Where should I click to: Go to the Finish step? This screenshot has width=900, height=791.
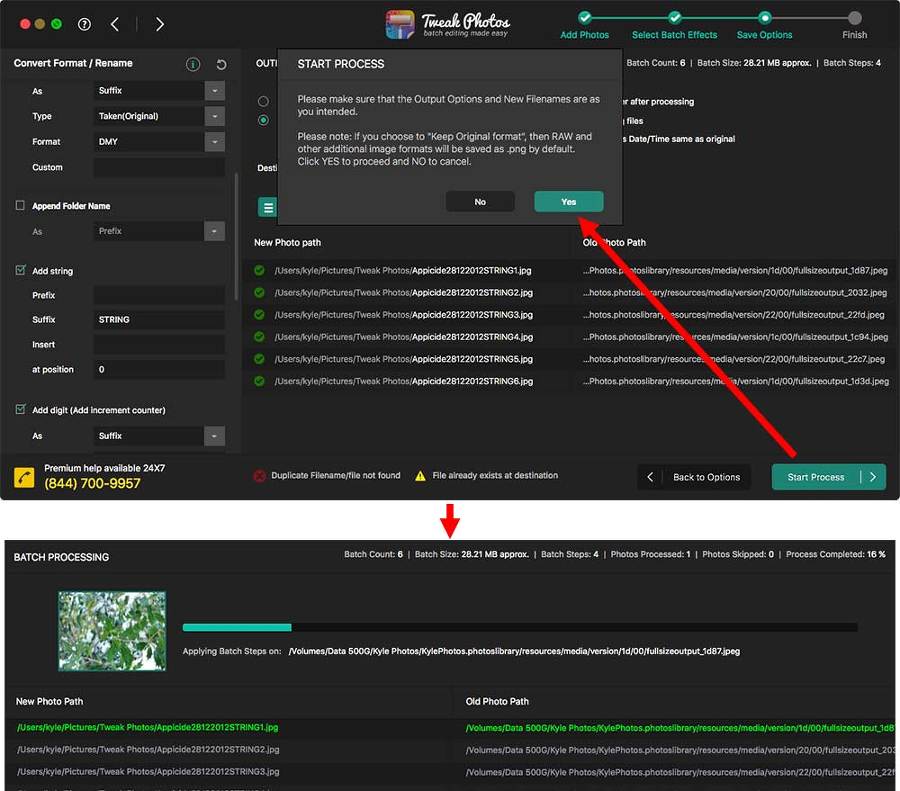(x=855, y=25)
